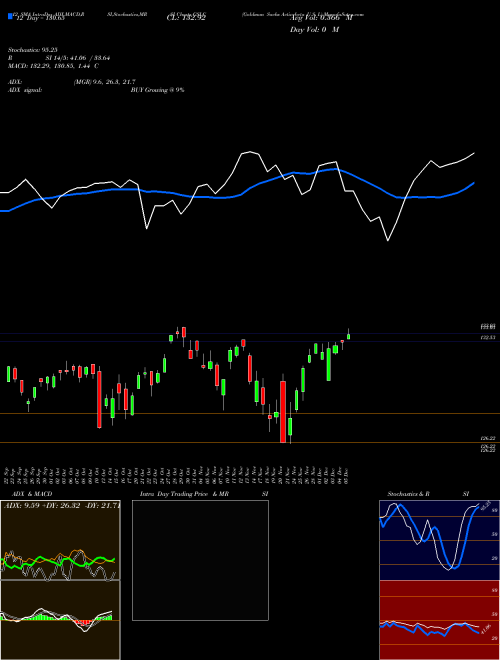
Task: Open the MACD histogram panel
Action: (60, 620)
